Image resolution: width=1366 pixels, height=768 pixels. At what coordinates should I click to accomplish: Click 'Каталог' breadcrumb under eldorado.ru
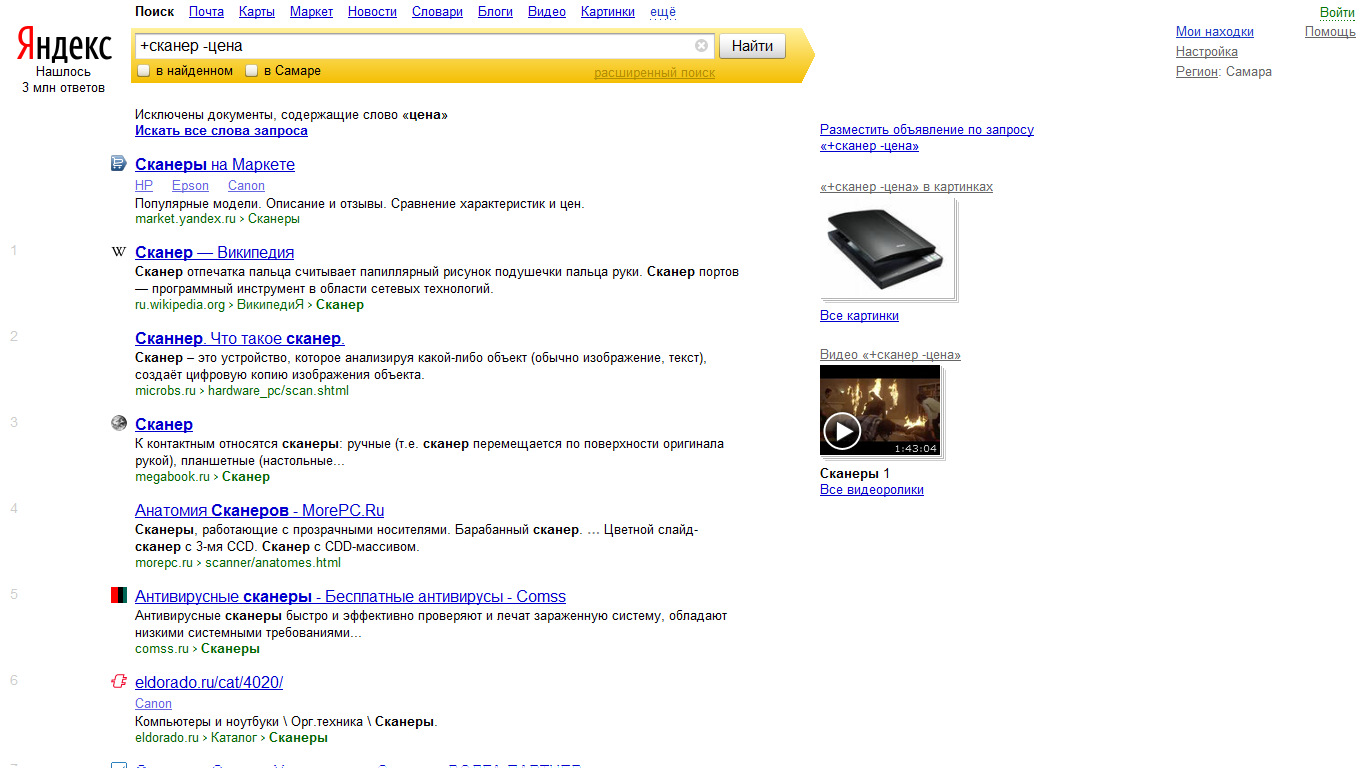click(234, 738)
